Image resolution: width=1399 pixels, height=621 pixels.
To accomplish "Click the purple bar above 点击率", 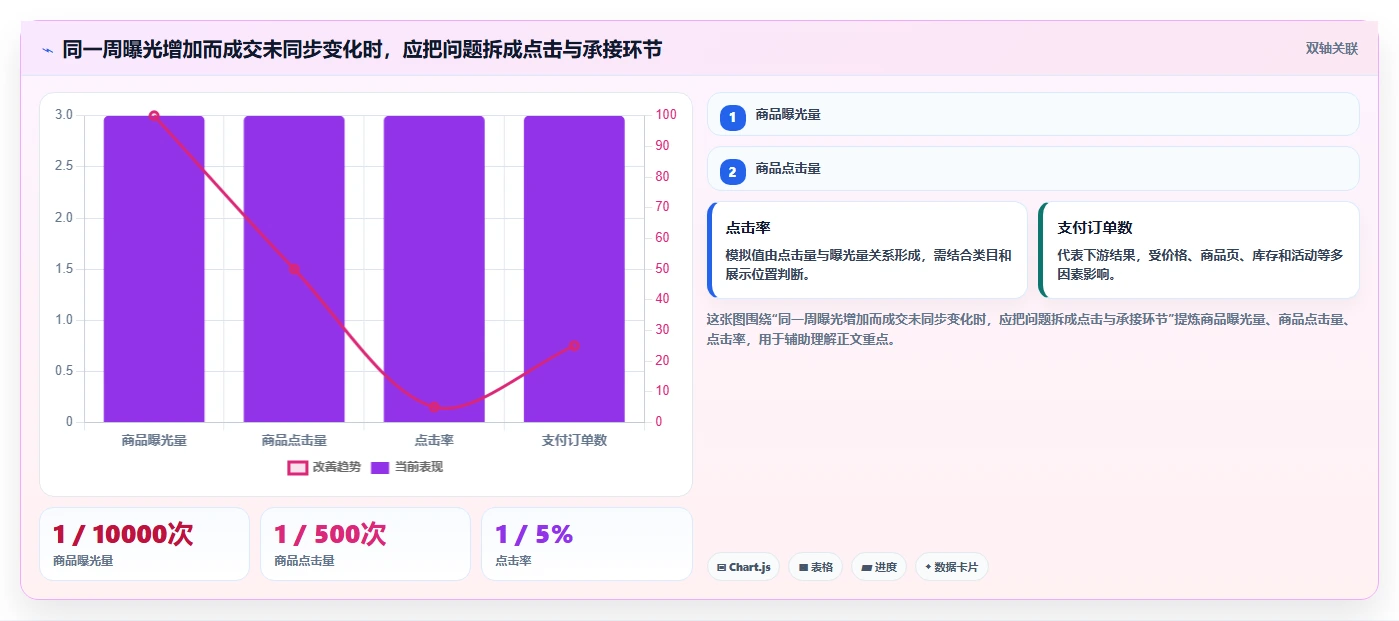I will click(434, 269).
